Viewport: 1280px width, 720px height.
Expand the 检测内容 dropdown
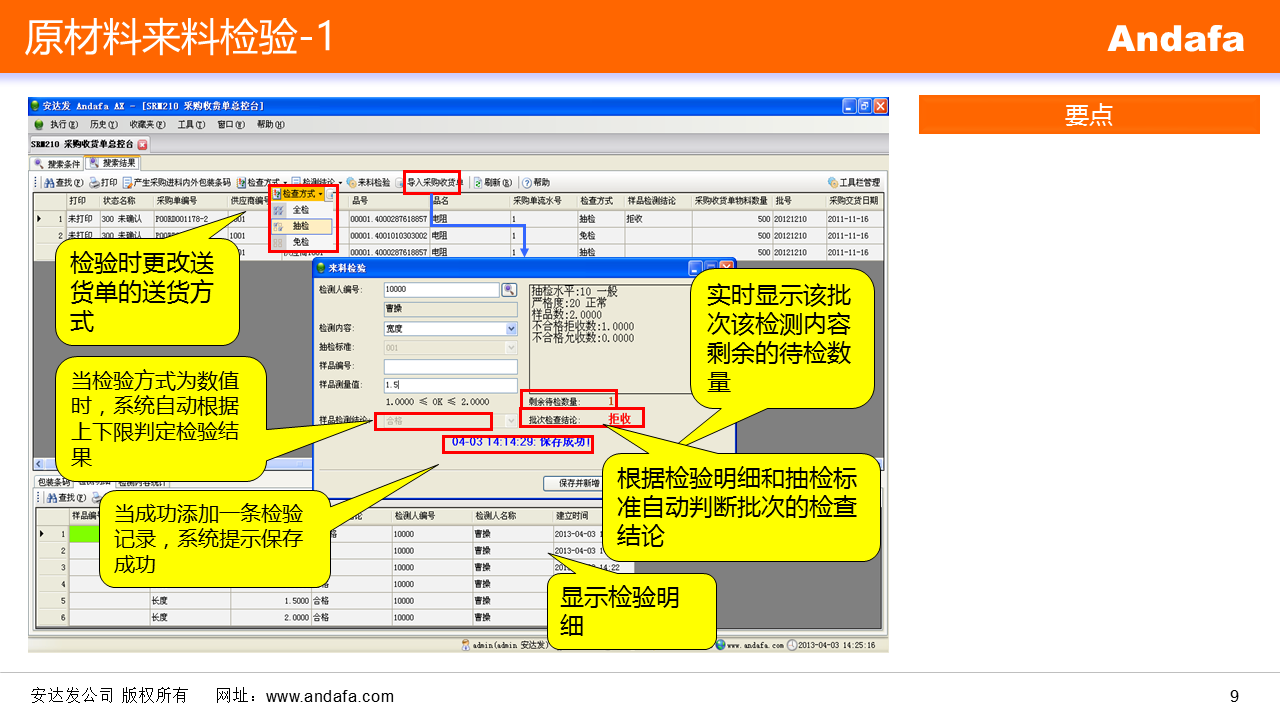[511, 328]
